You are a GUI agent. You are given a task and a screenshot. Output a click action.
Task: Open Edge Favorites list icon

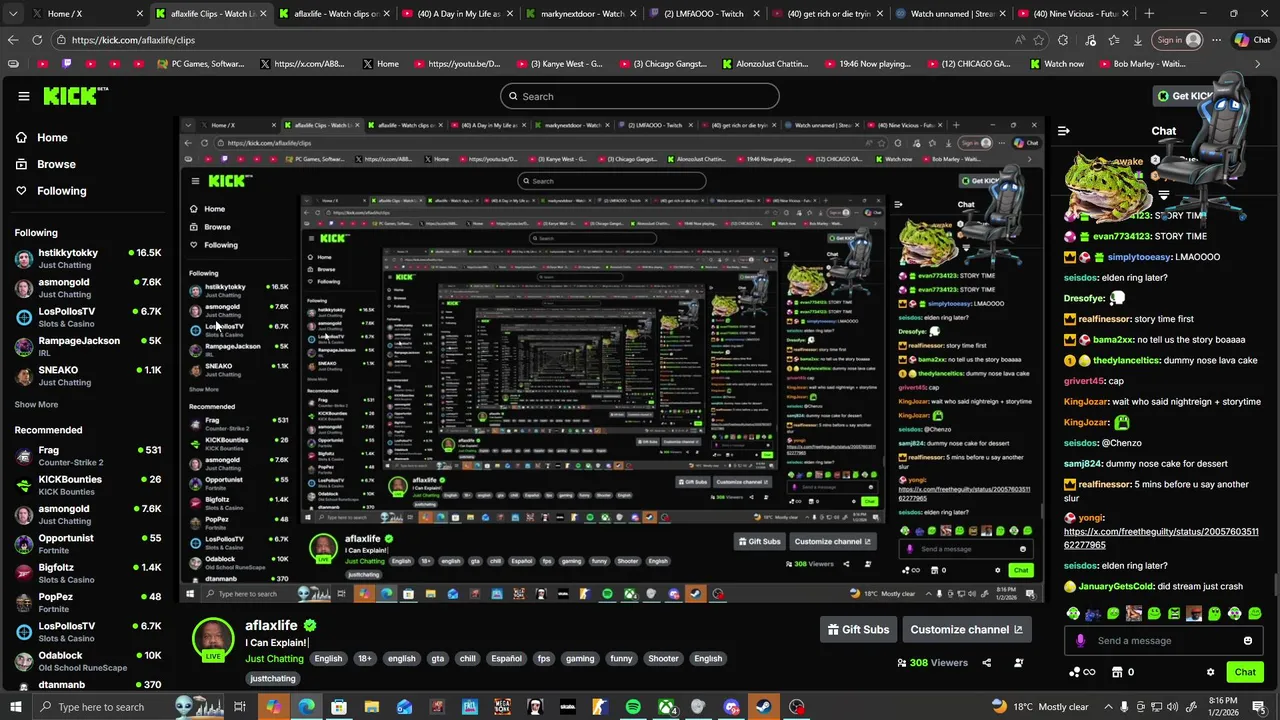coord(1113,40)
